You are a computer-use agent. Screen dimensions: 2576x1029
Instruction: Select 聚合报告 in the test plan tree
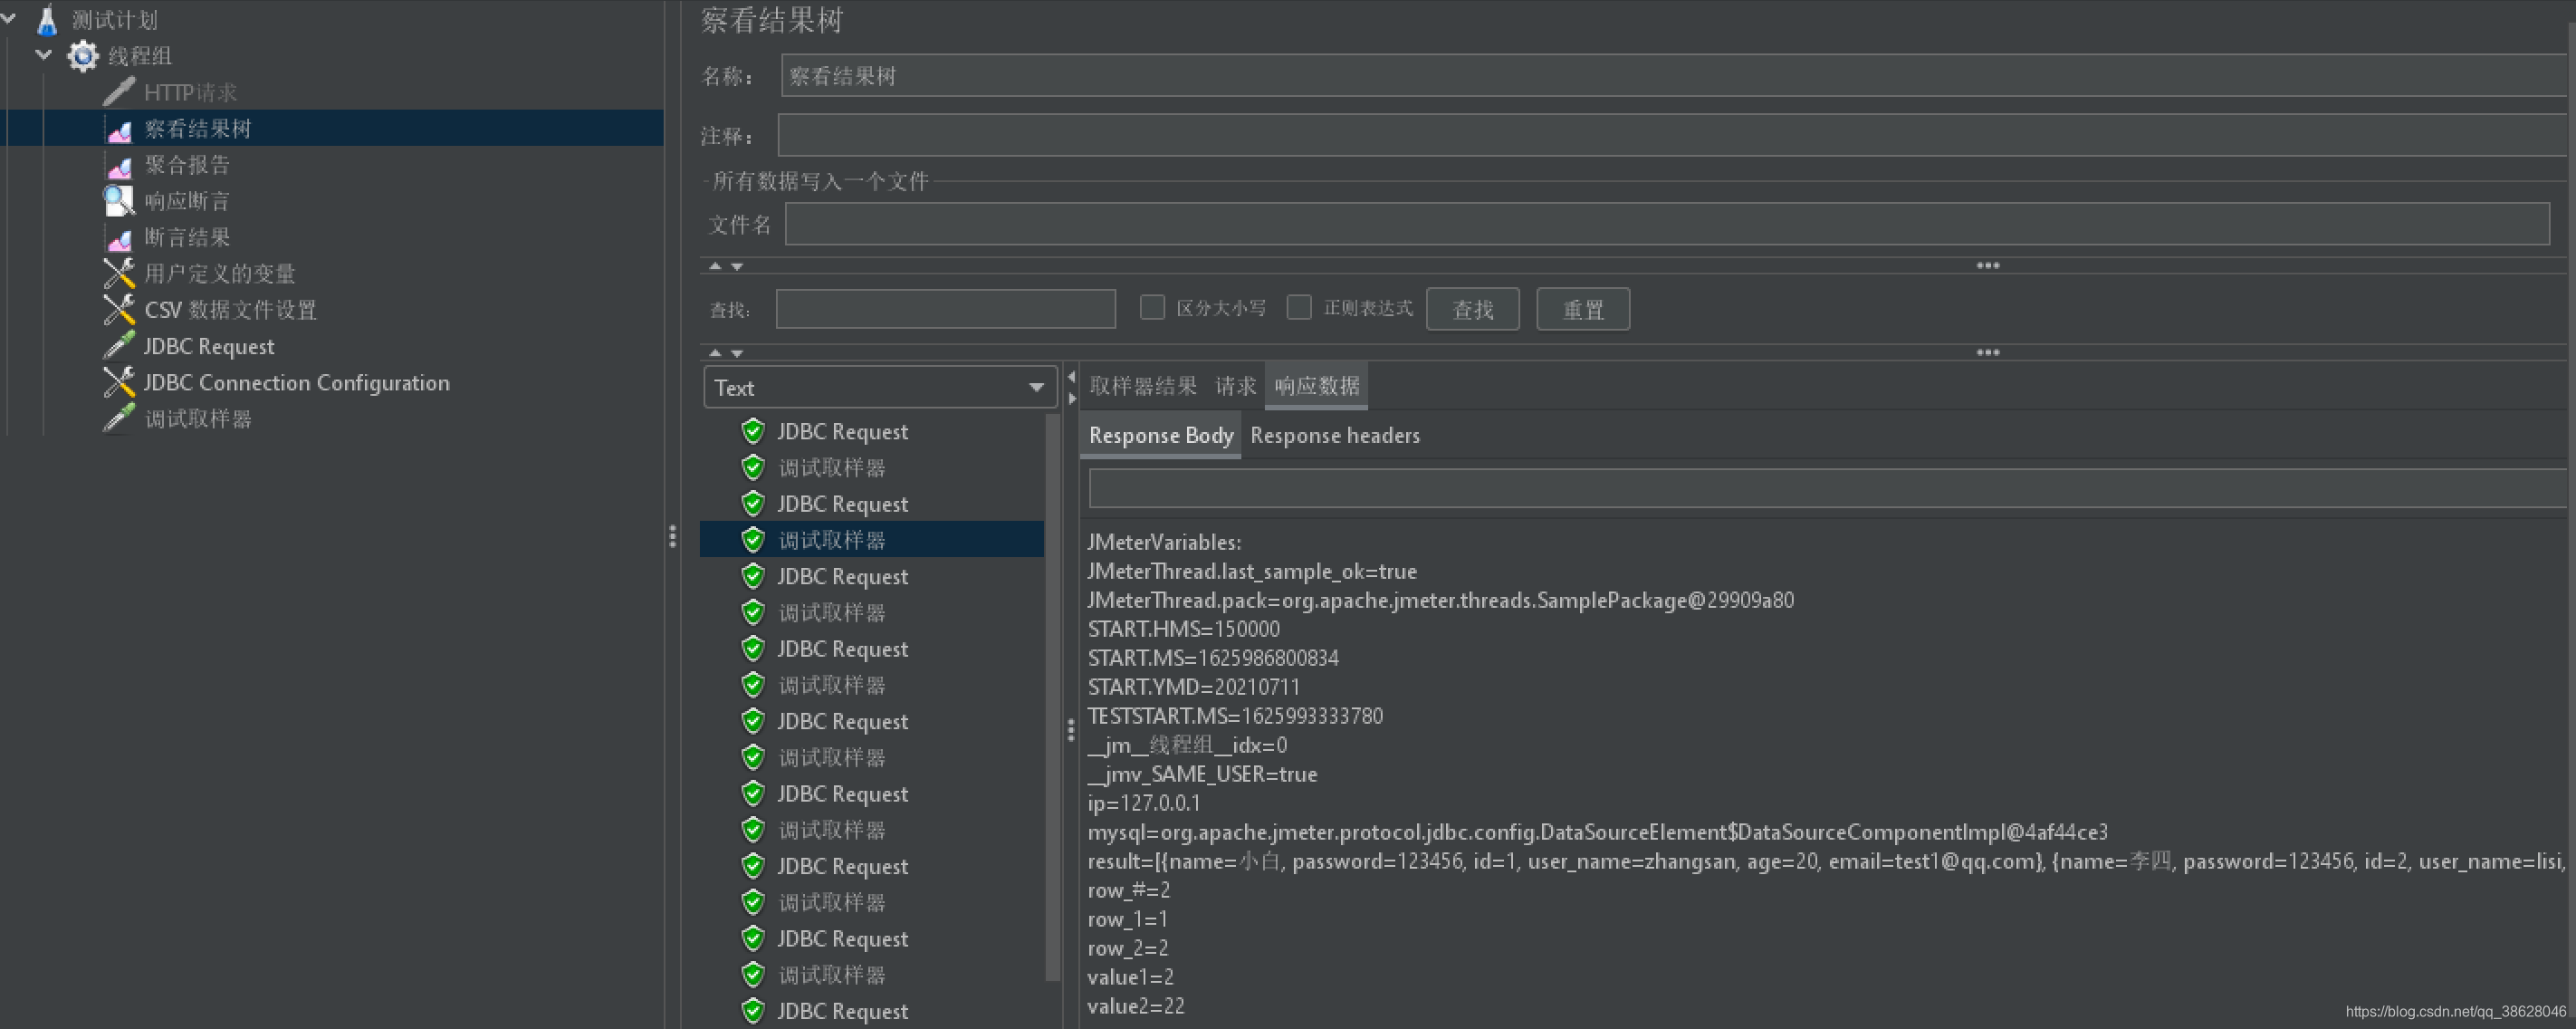tap(187, 165)
